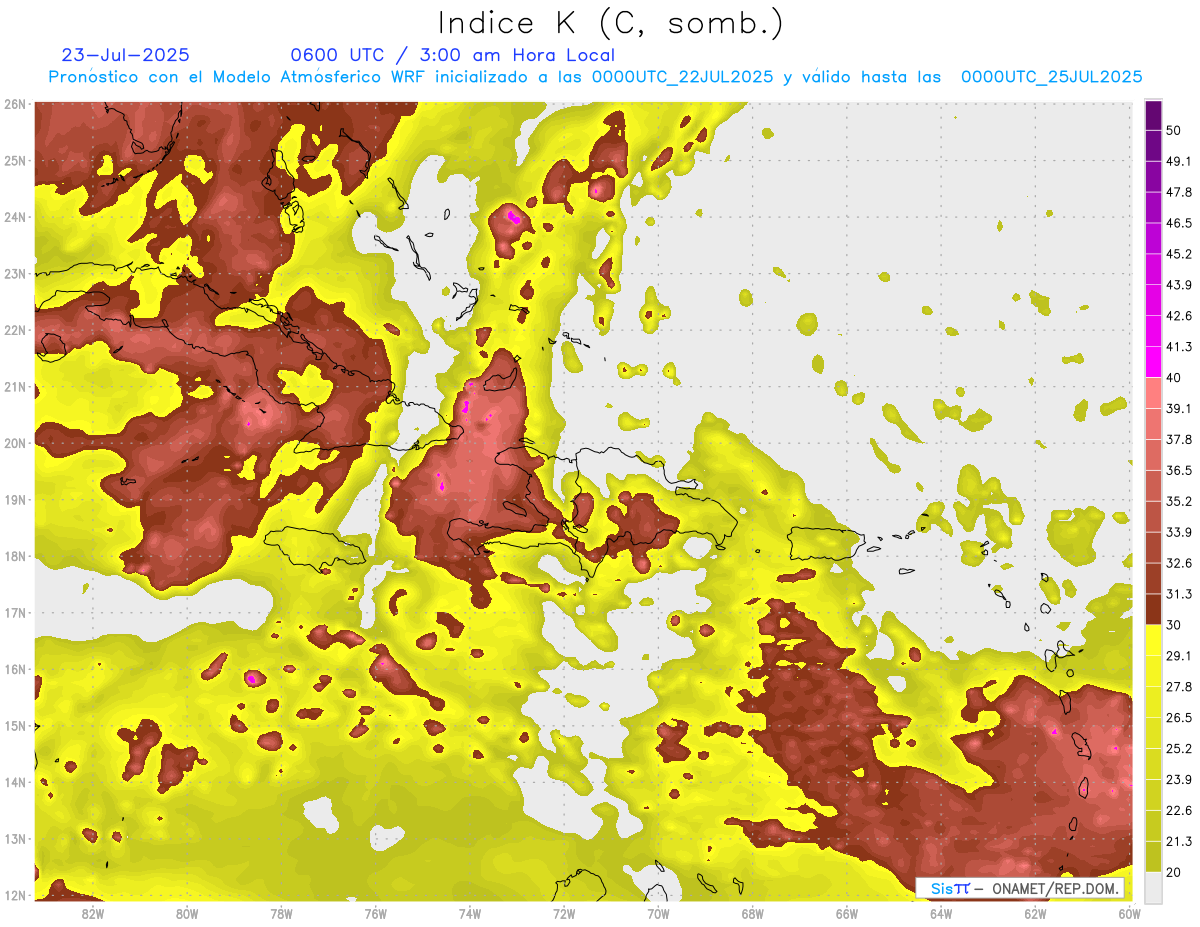Click the "41.3" value on the color scale

[x=1178, y=347]
